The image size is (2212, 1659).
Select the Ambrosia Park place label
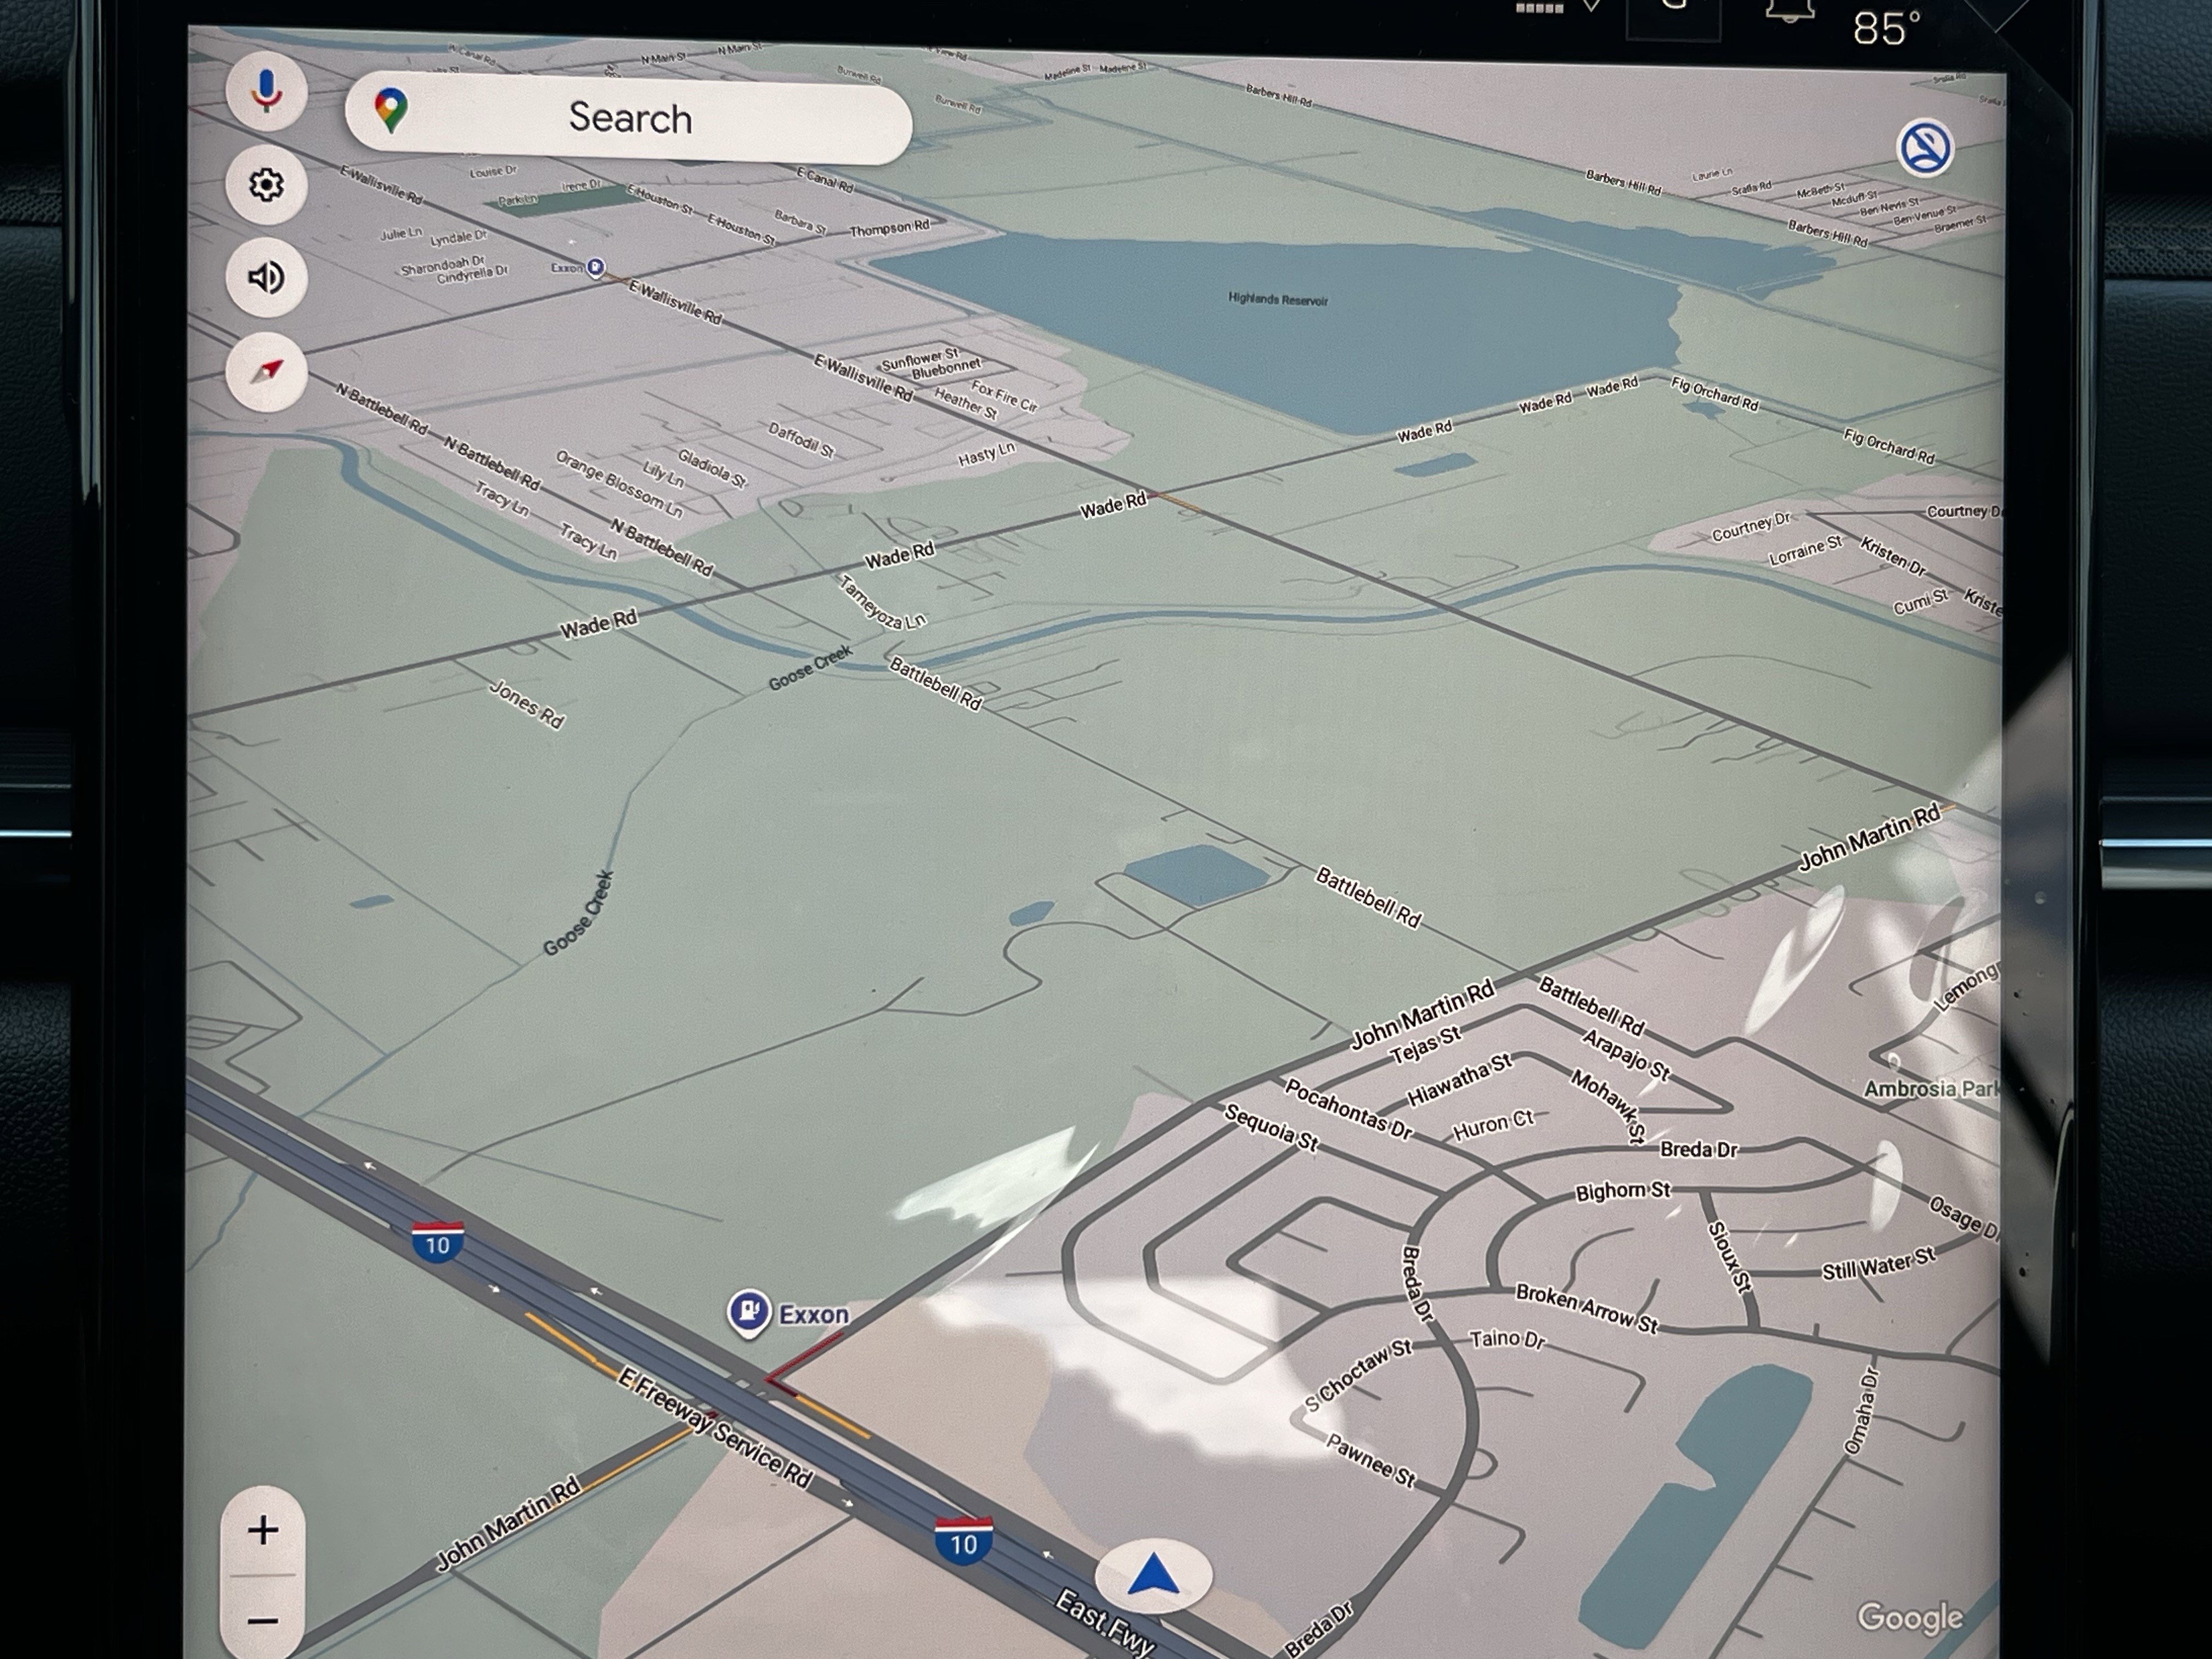click(x=1930, y=1088)
